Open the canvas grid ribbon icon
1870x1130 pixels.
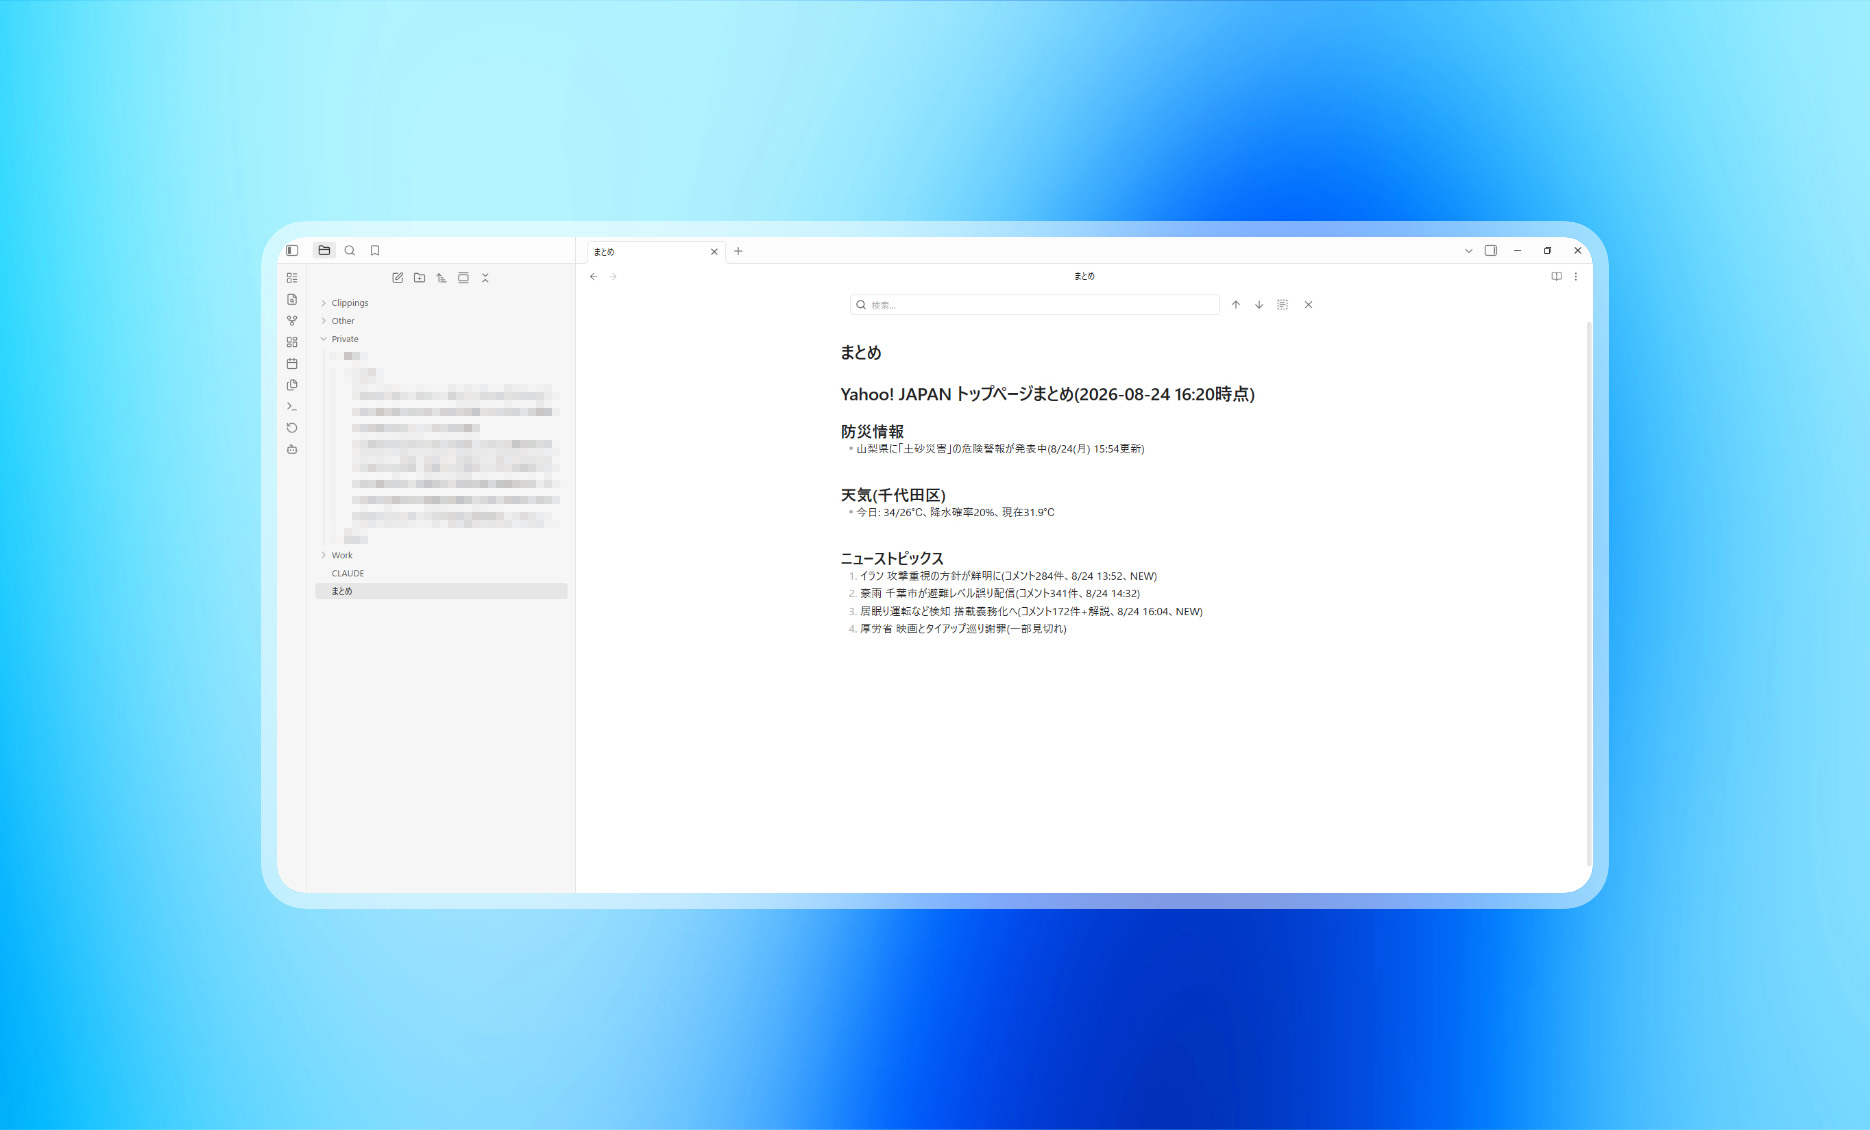[292, 342]
